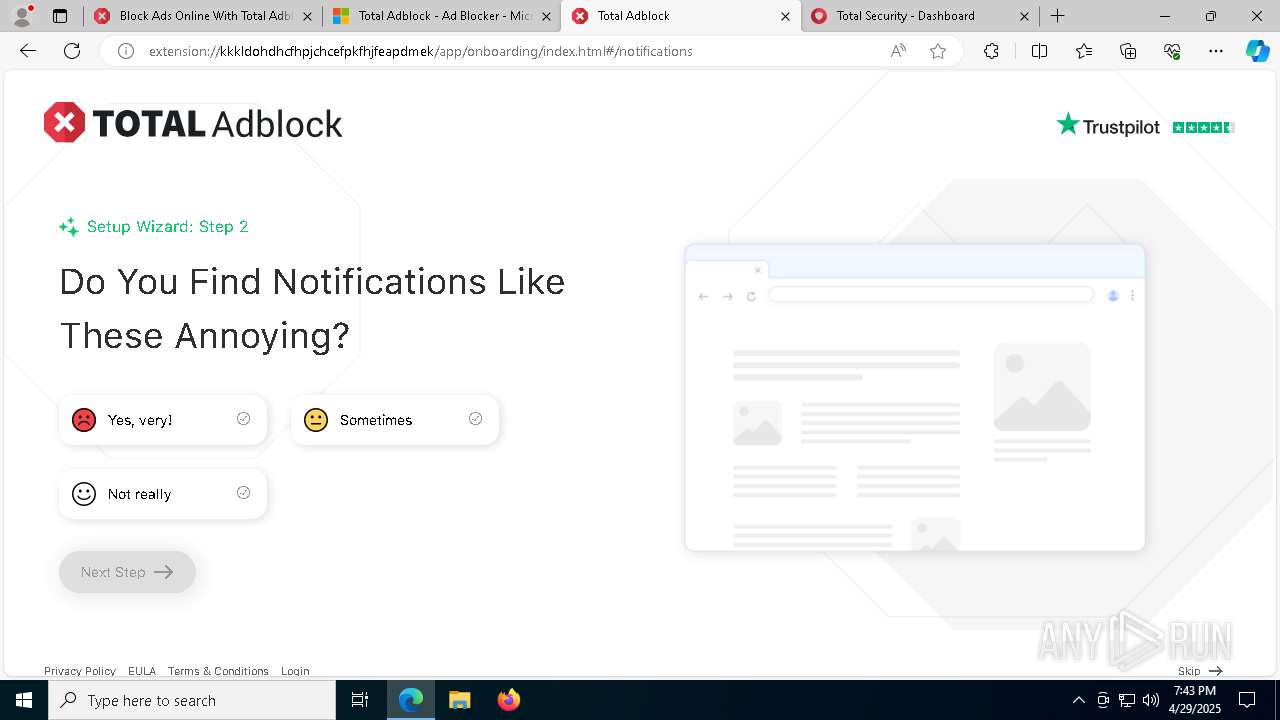Viewport: 1280px width, 720px height.
Task: Open Windows notification center
Action: [x=1247, y=700]
